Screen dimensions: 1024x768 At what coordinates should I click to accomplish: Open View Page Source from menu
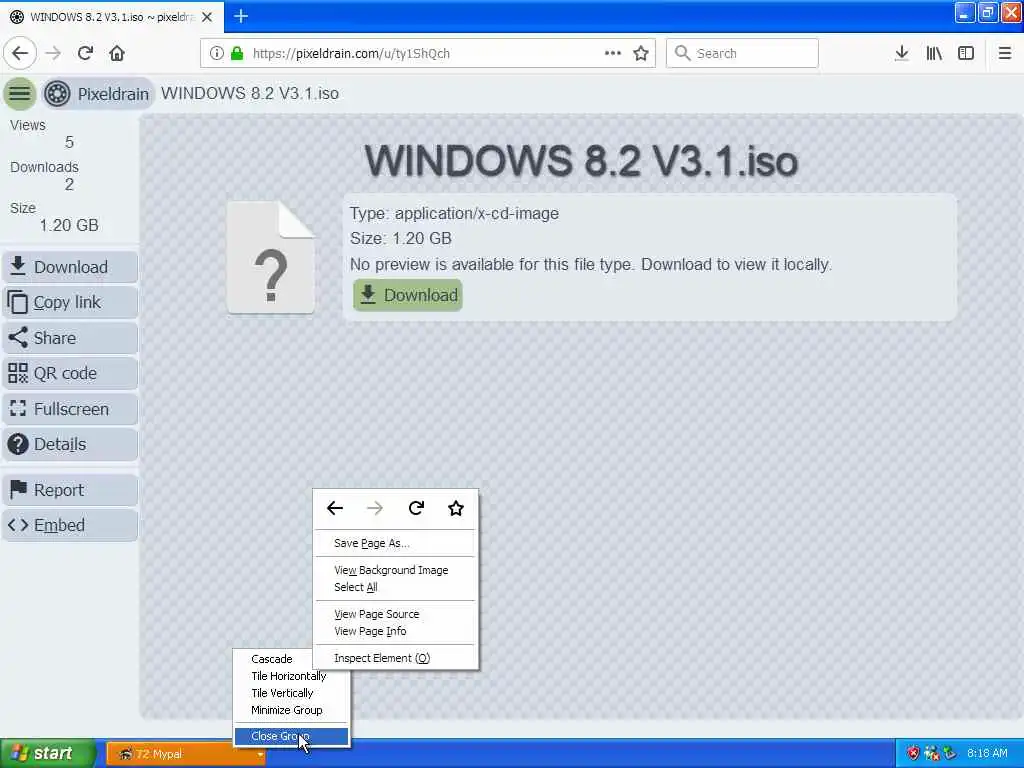click(395, 615)
